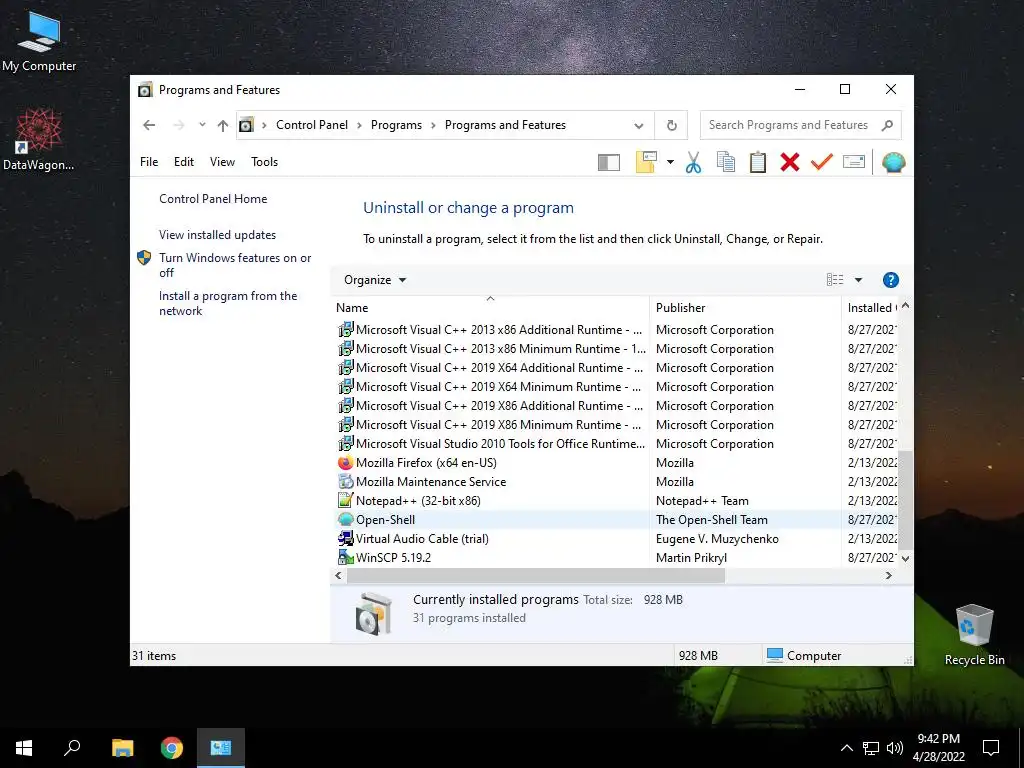Select Virtual Audio Cable (trial) entry

point(616,538)
